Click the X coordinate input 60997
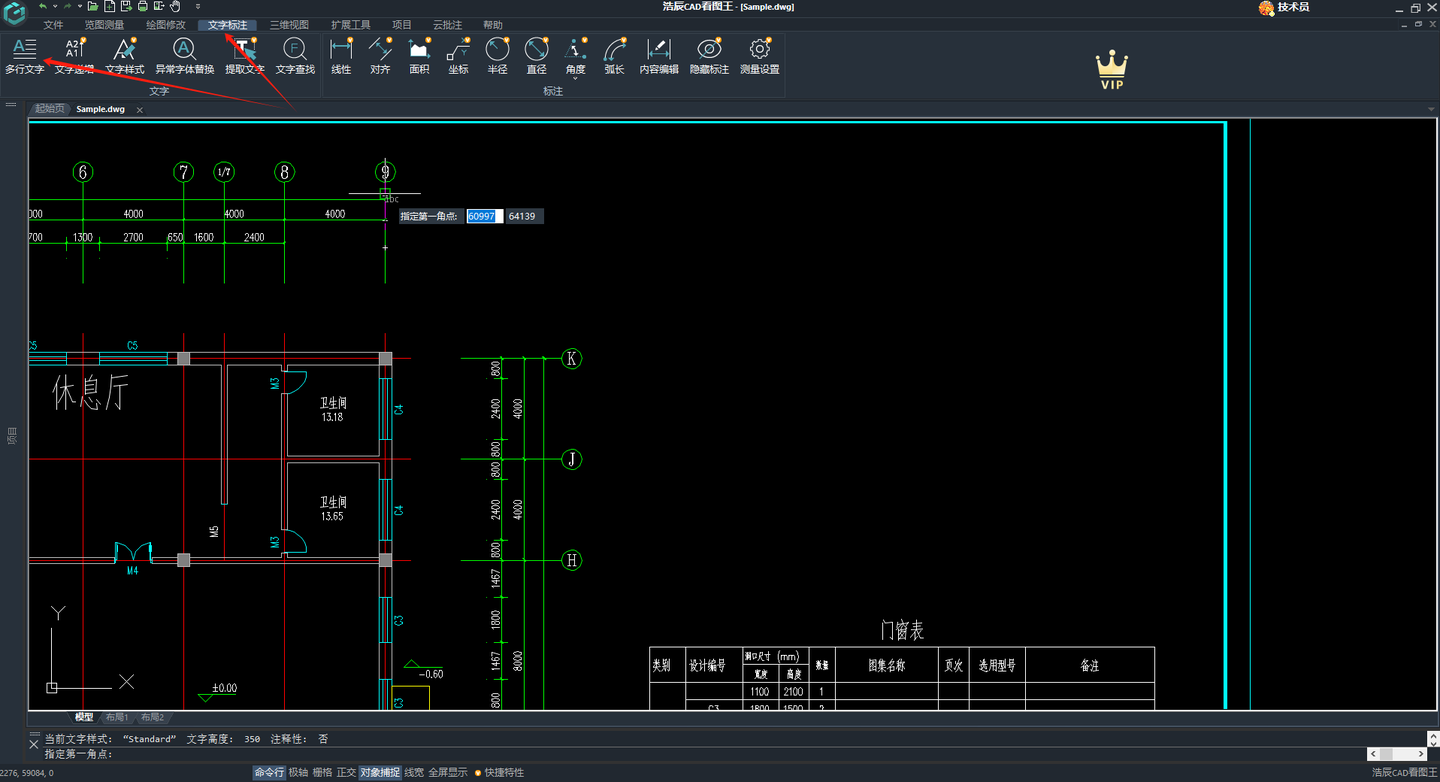 point(485,216)
